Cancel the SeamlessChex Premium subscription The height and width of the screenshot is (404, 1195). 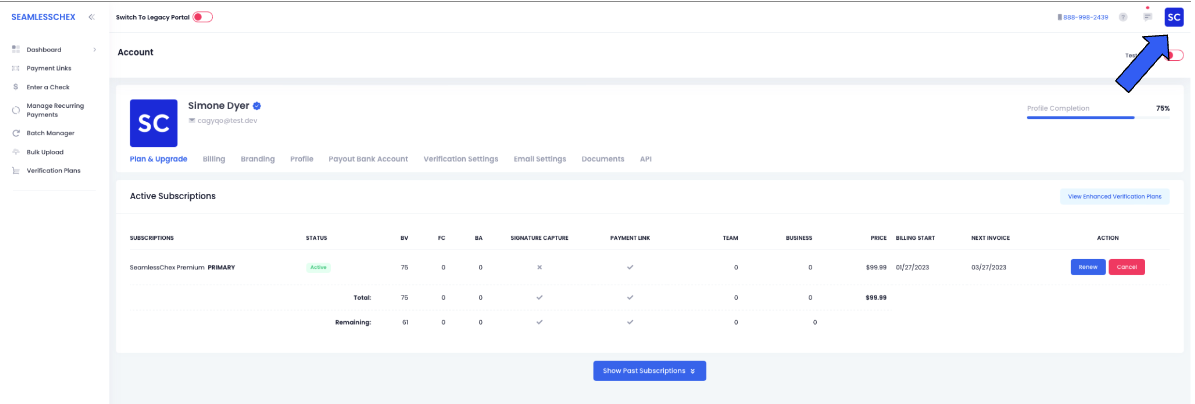click(1126, 268)
